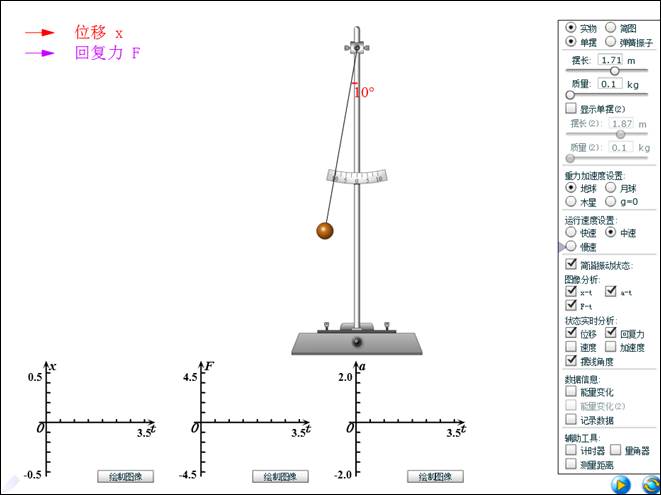Image resolution: width=661 pixels, height=495 pixels.
Task: Click the 摆长 length slider handle
Action: pos(614,71)
